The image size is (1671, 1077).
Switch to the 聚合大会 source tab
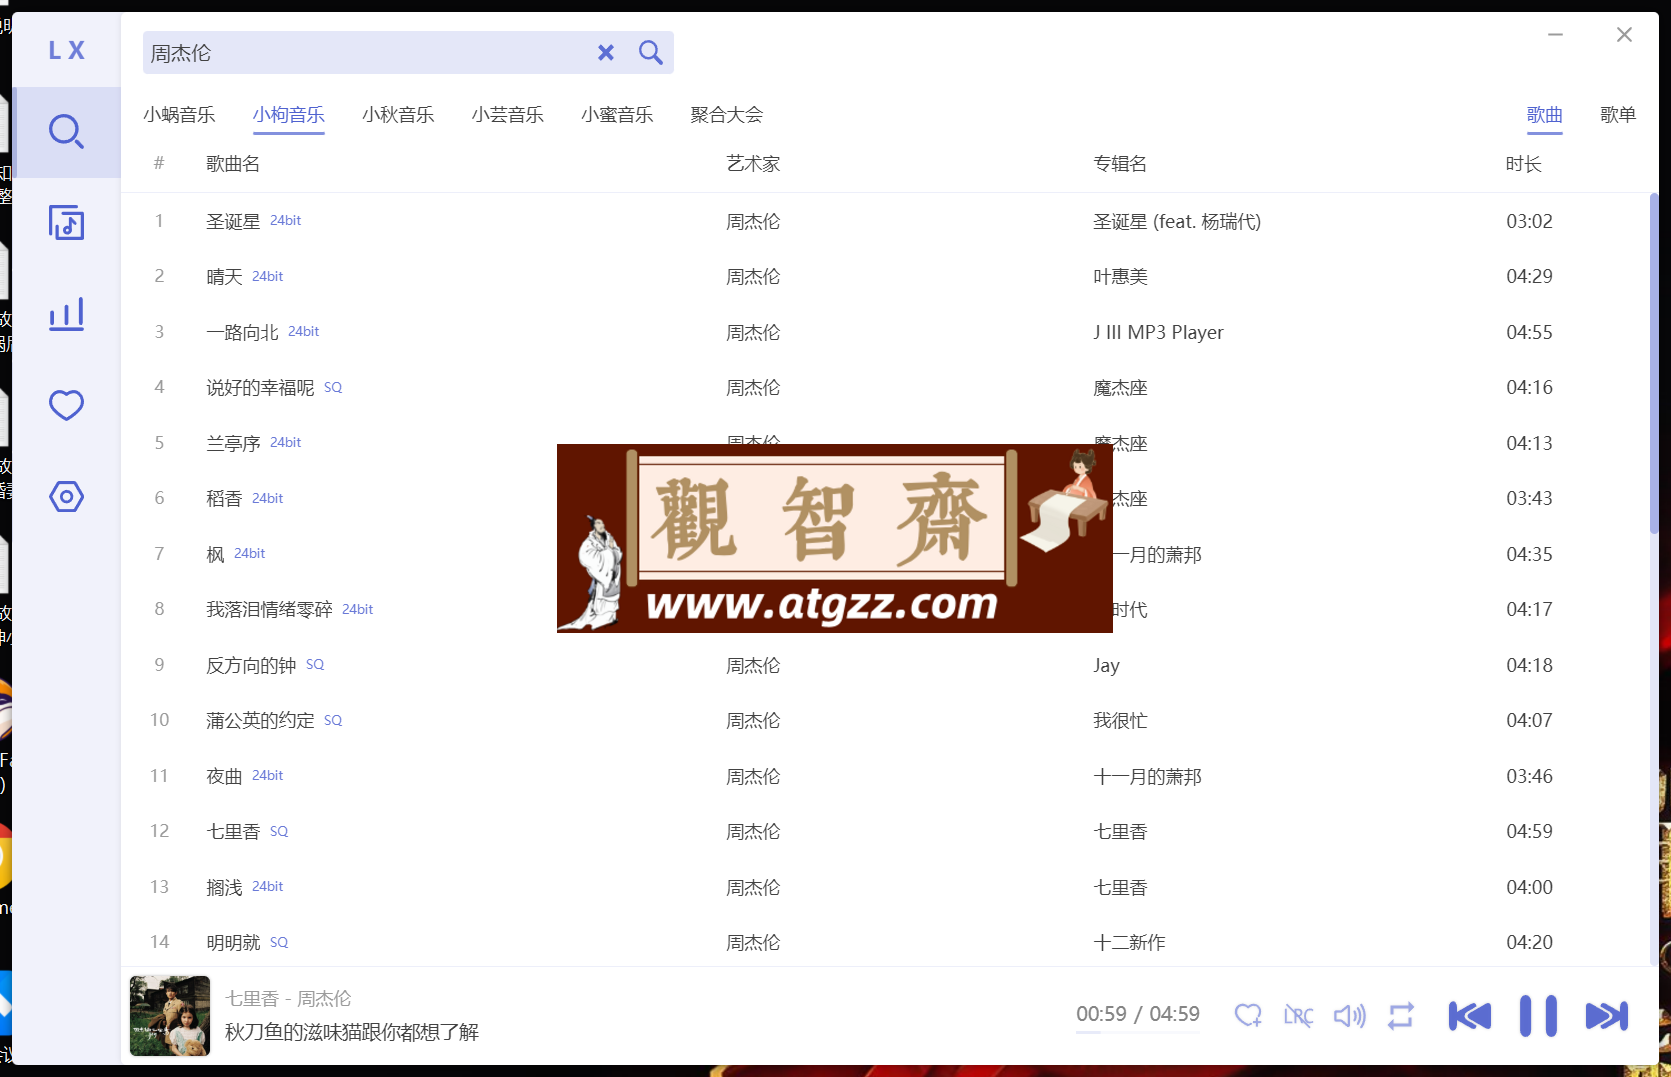pyautogui.click(x=727, y=115)
